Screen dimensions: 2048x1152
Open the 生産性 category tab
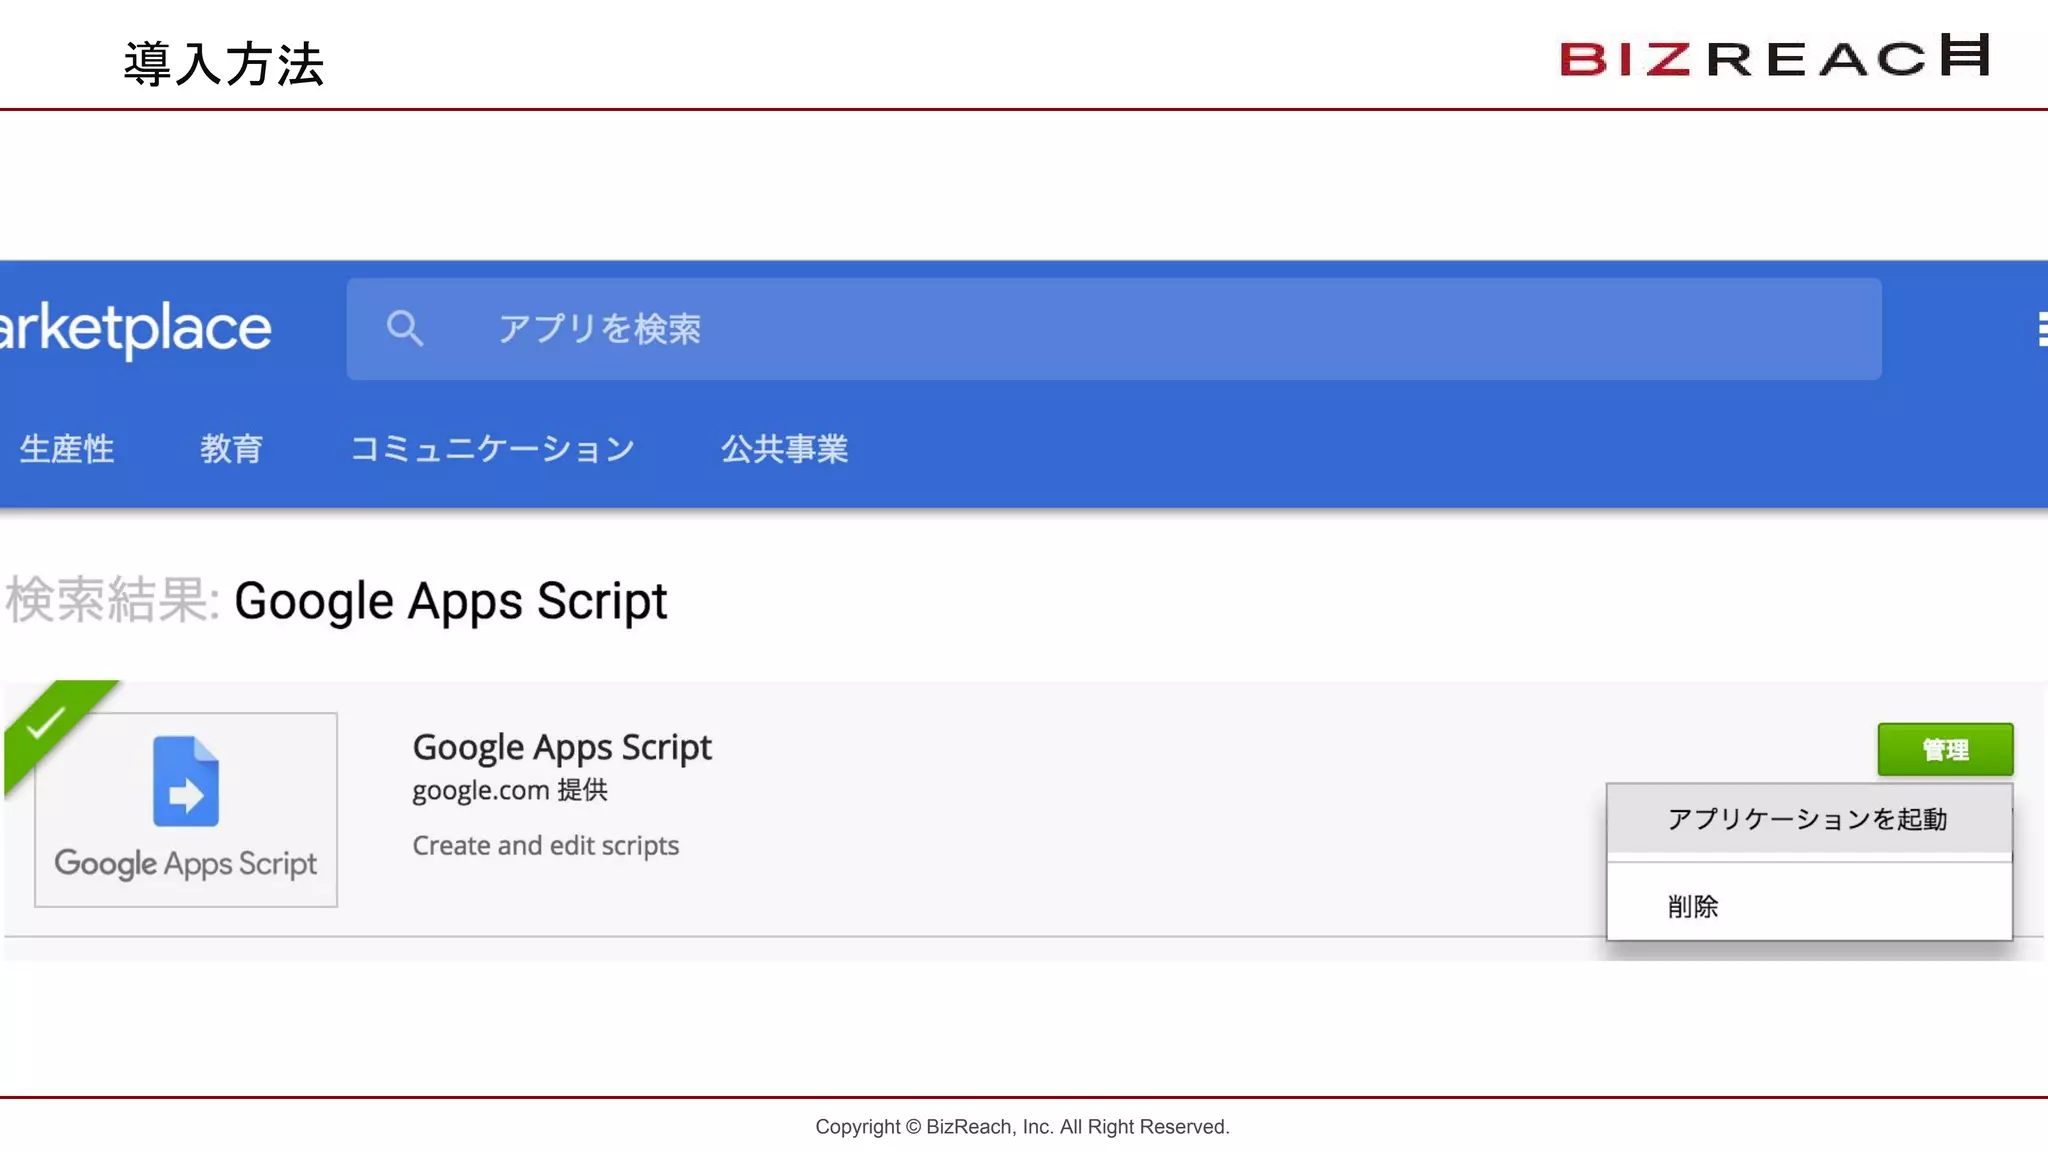(x=67, y=449)
